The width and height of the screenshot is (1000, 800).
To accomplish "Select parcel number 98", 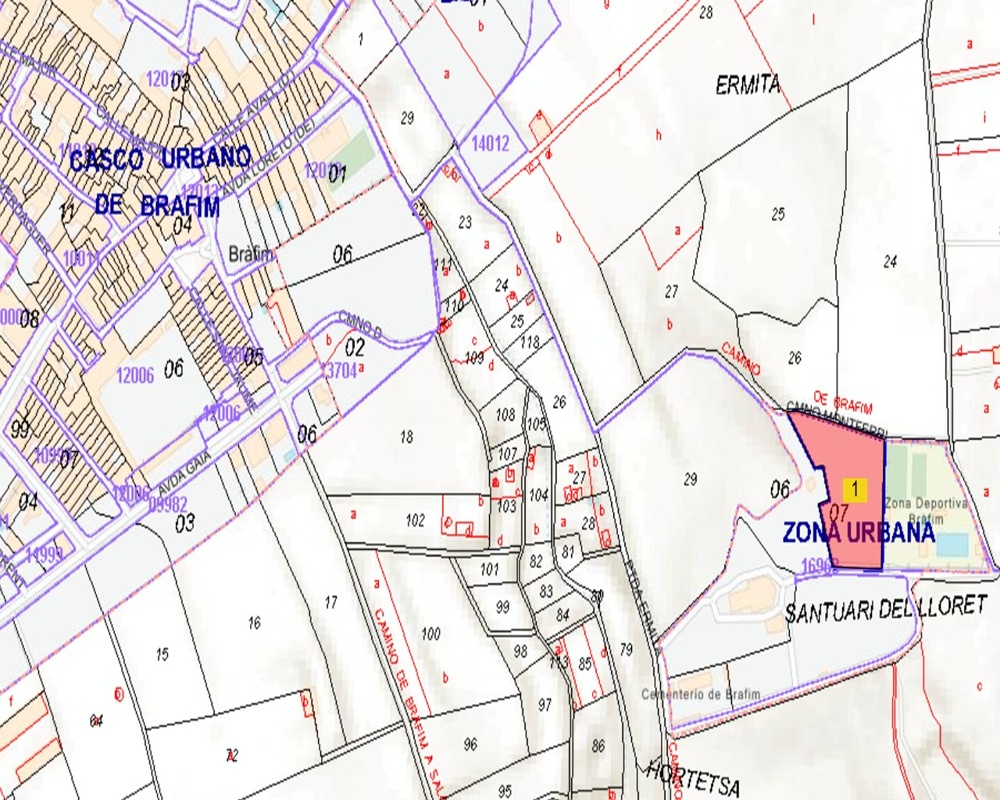I will [520, 651].
